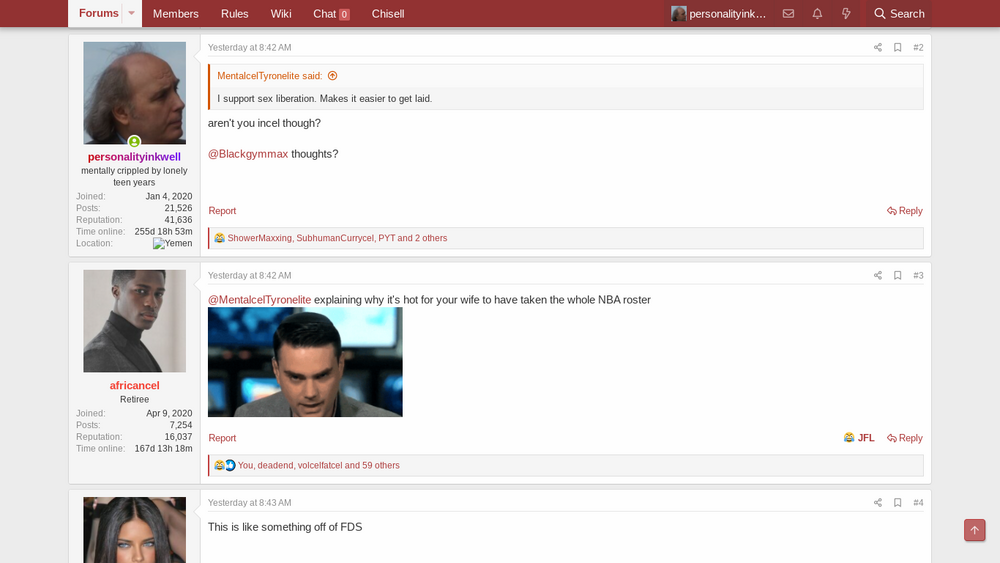Click the online status indicator on personalityinkwell avatar

coord(134,142)
